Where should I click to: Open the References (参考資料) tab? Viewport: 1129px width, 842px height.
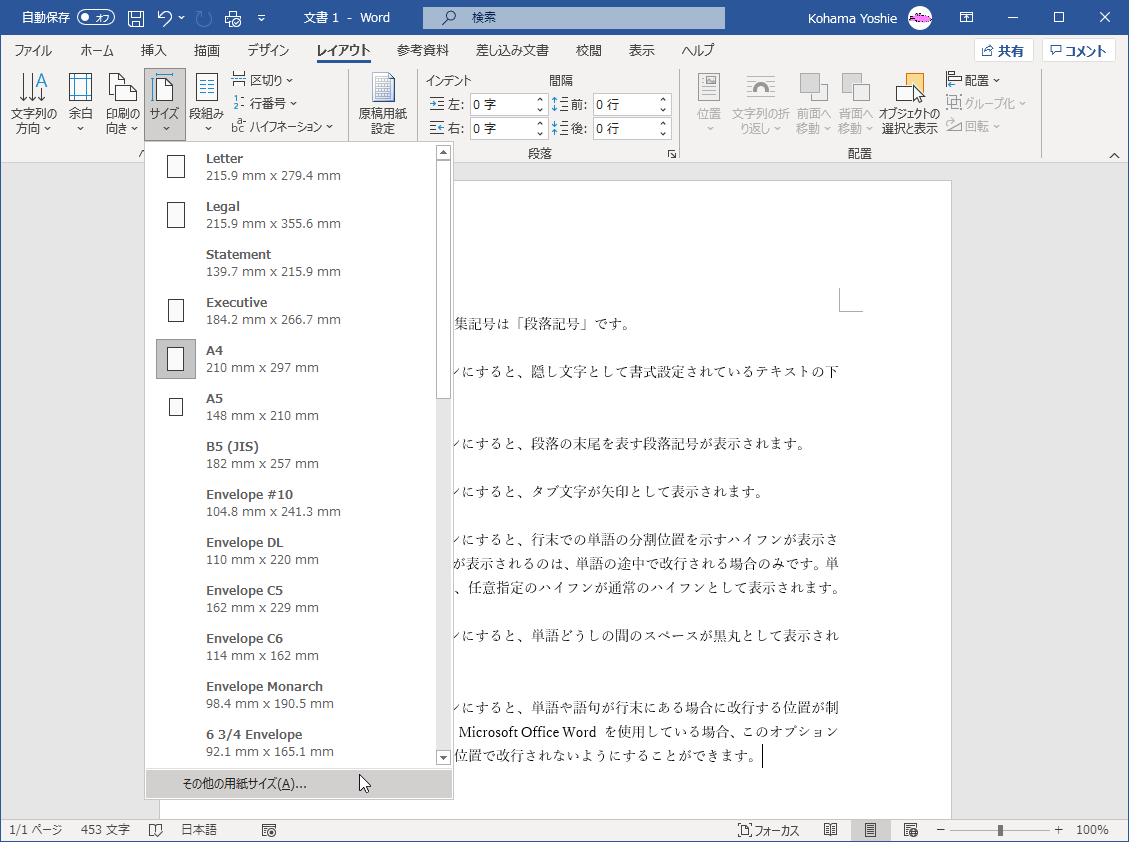[x=423, y=50]
